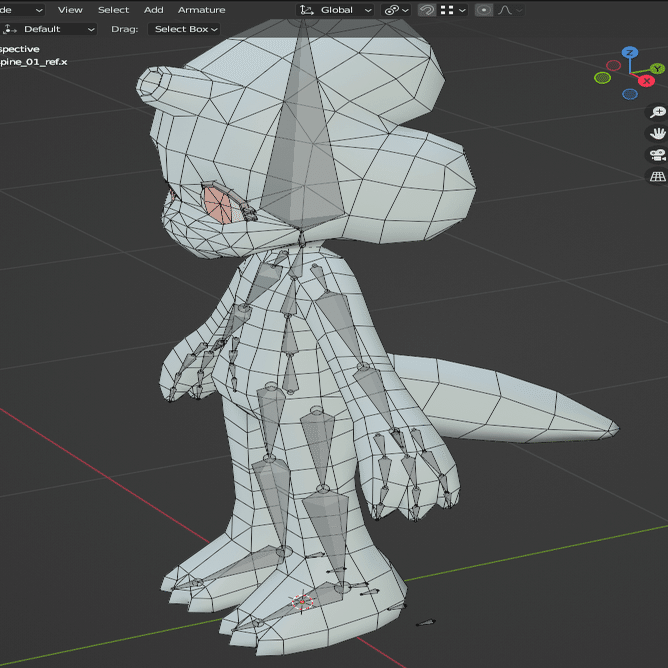Viewport: 668px width, 668px height.
Task: Open the Global transform orientation dropdown
Action: coord(335,10)
